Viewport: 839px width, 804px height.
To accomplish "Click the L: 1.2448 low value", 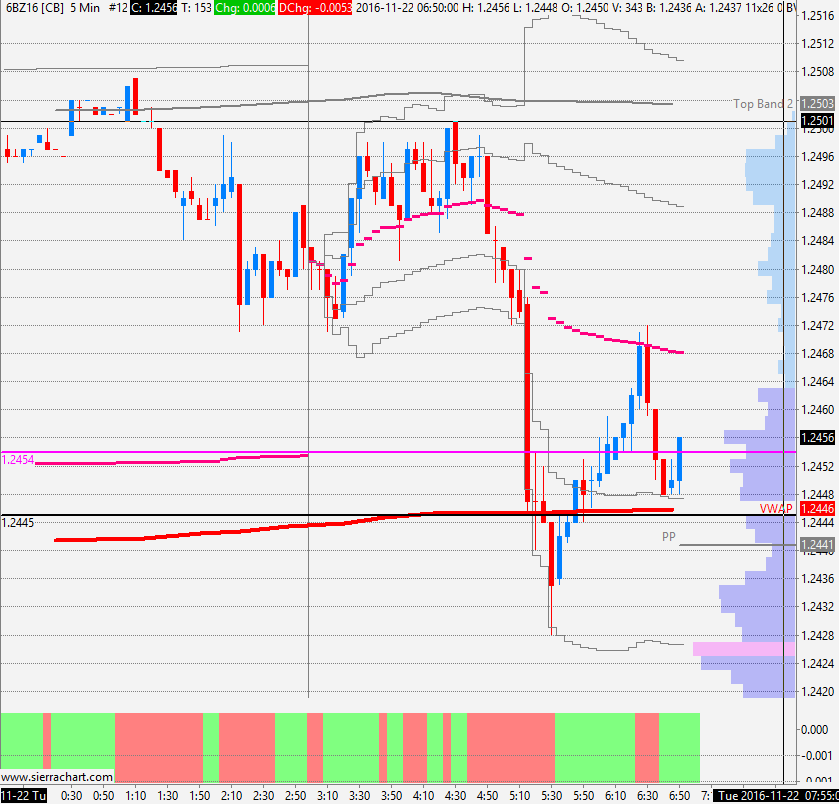I will pos(536,7).
